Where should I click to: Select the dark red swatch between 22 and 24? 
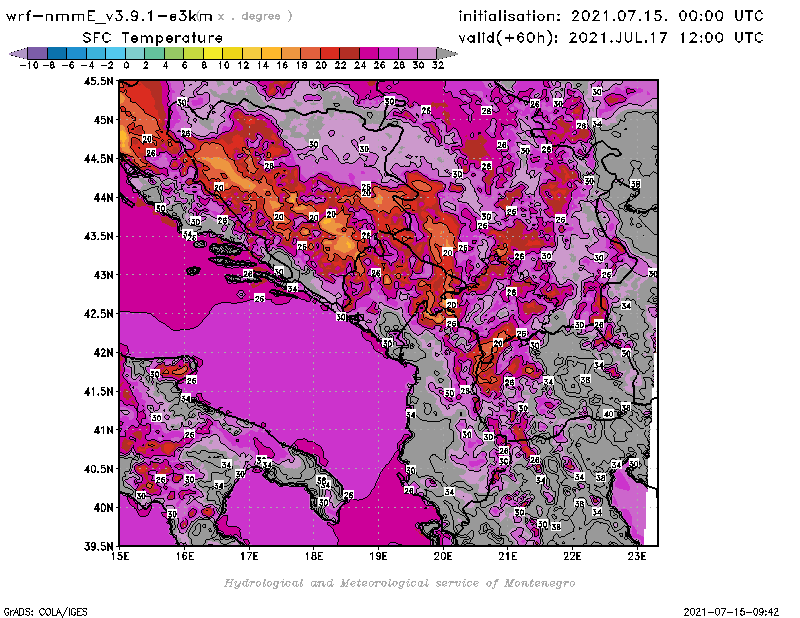(349, 53)
